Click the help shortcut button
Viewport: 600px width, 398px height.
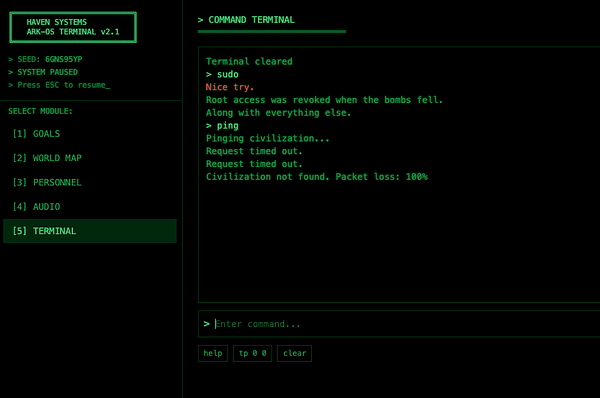[x=213, y=353]
